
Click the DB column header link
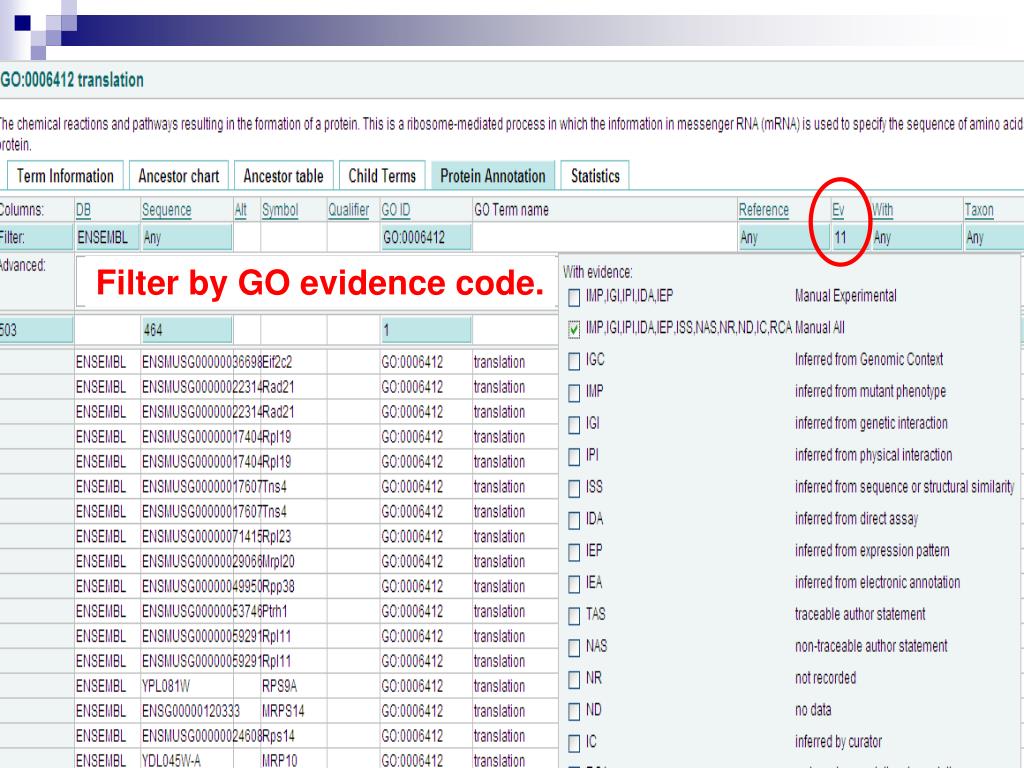pyautogui.click(x=84, y=210)
